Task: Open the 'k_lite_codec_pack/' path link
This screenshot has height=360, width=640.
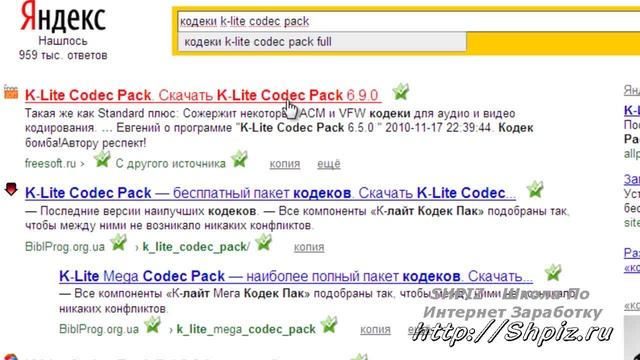Action: click(x=196, y=247)
